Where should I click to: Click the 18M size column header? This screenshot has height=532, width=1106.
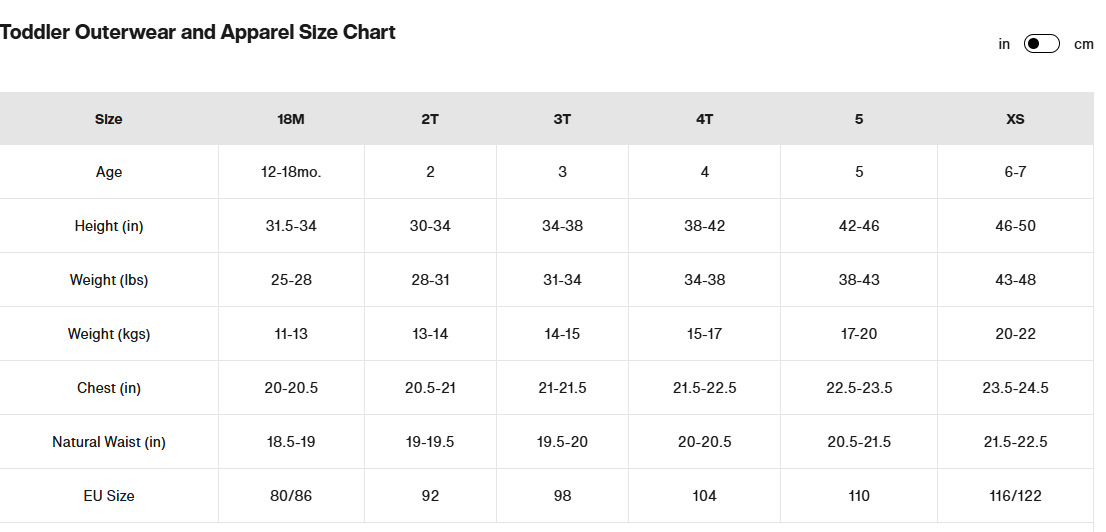291,119
